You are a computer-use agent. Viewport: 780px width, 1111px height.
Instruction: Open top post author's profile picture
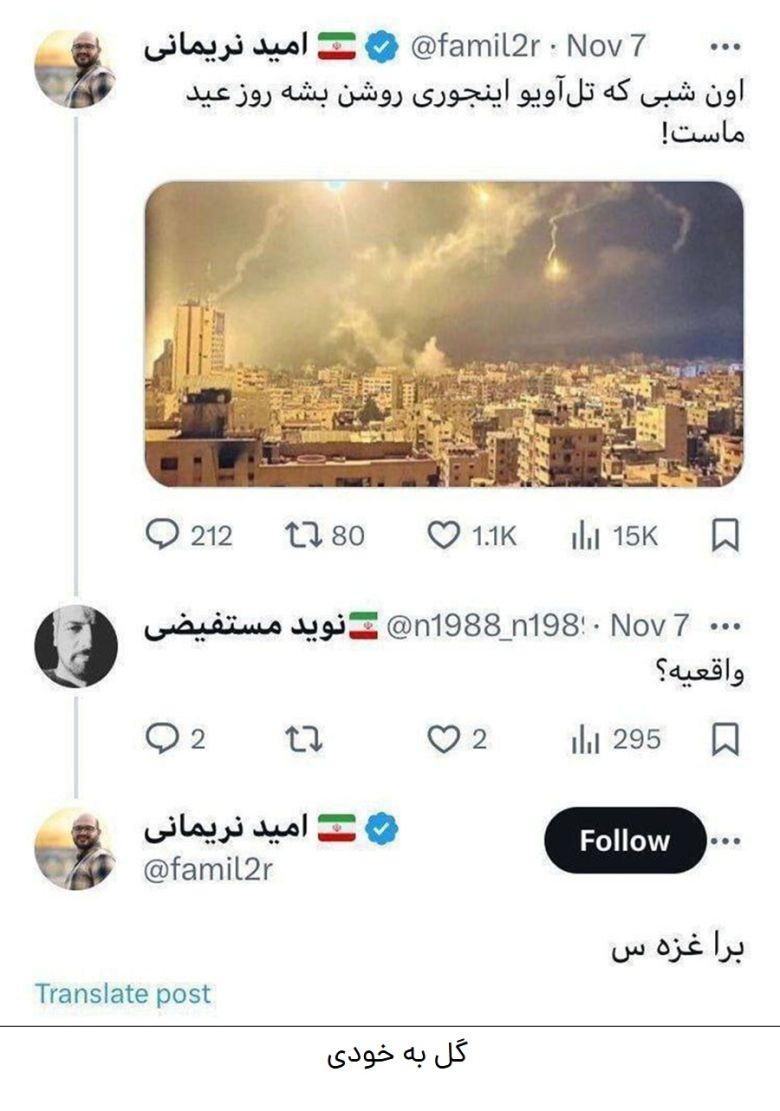pos(75,68)
